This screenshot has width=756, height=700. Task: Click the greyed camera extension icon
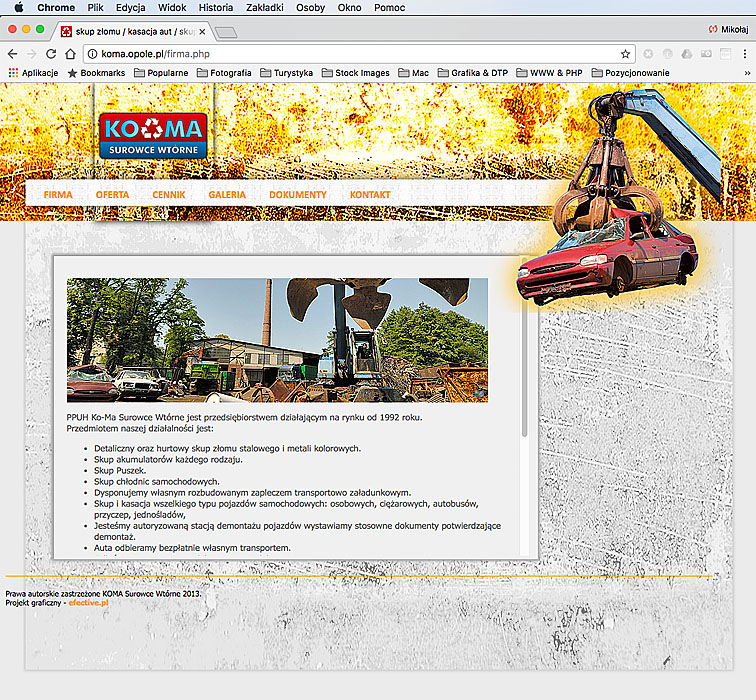(x=706, y=54)
